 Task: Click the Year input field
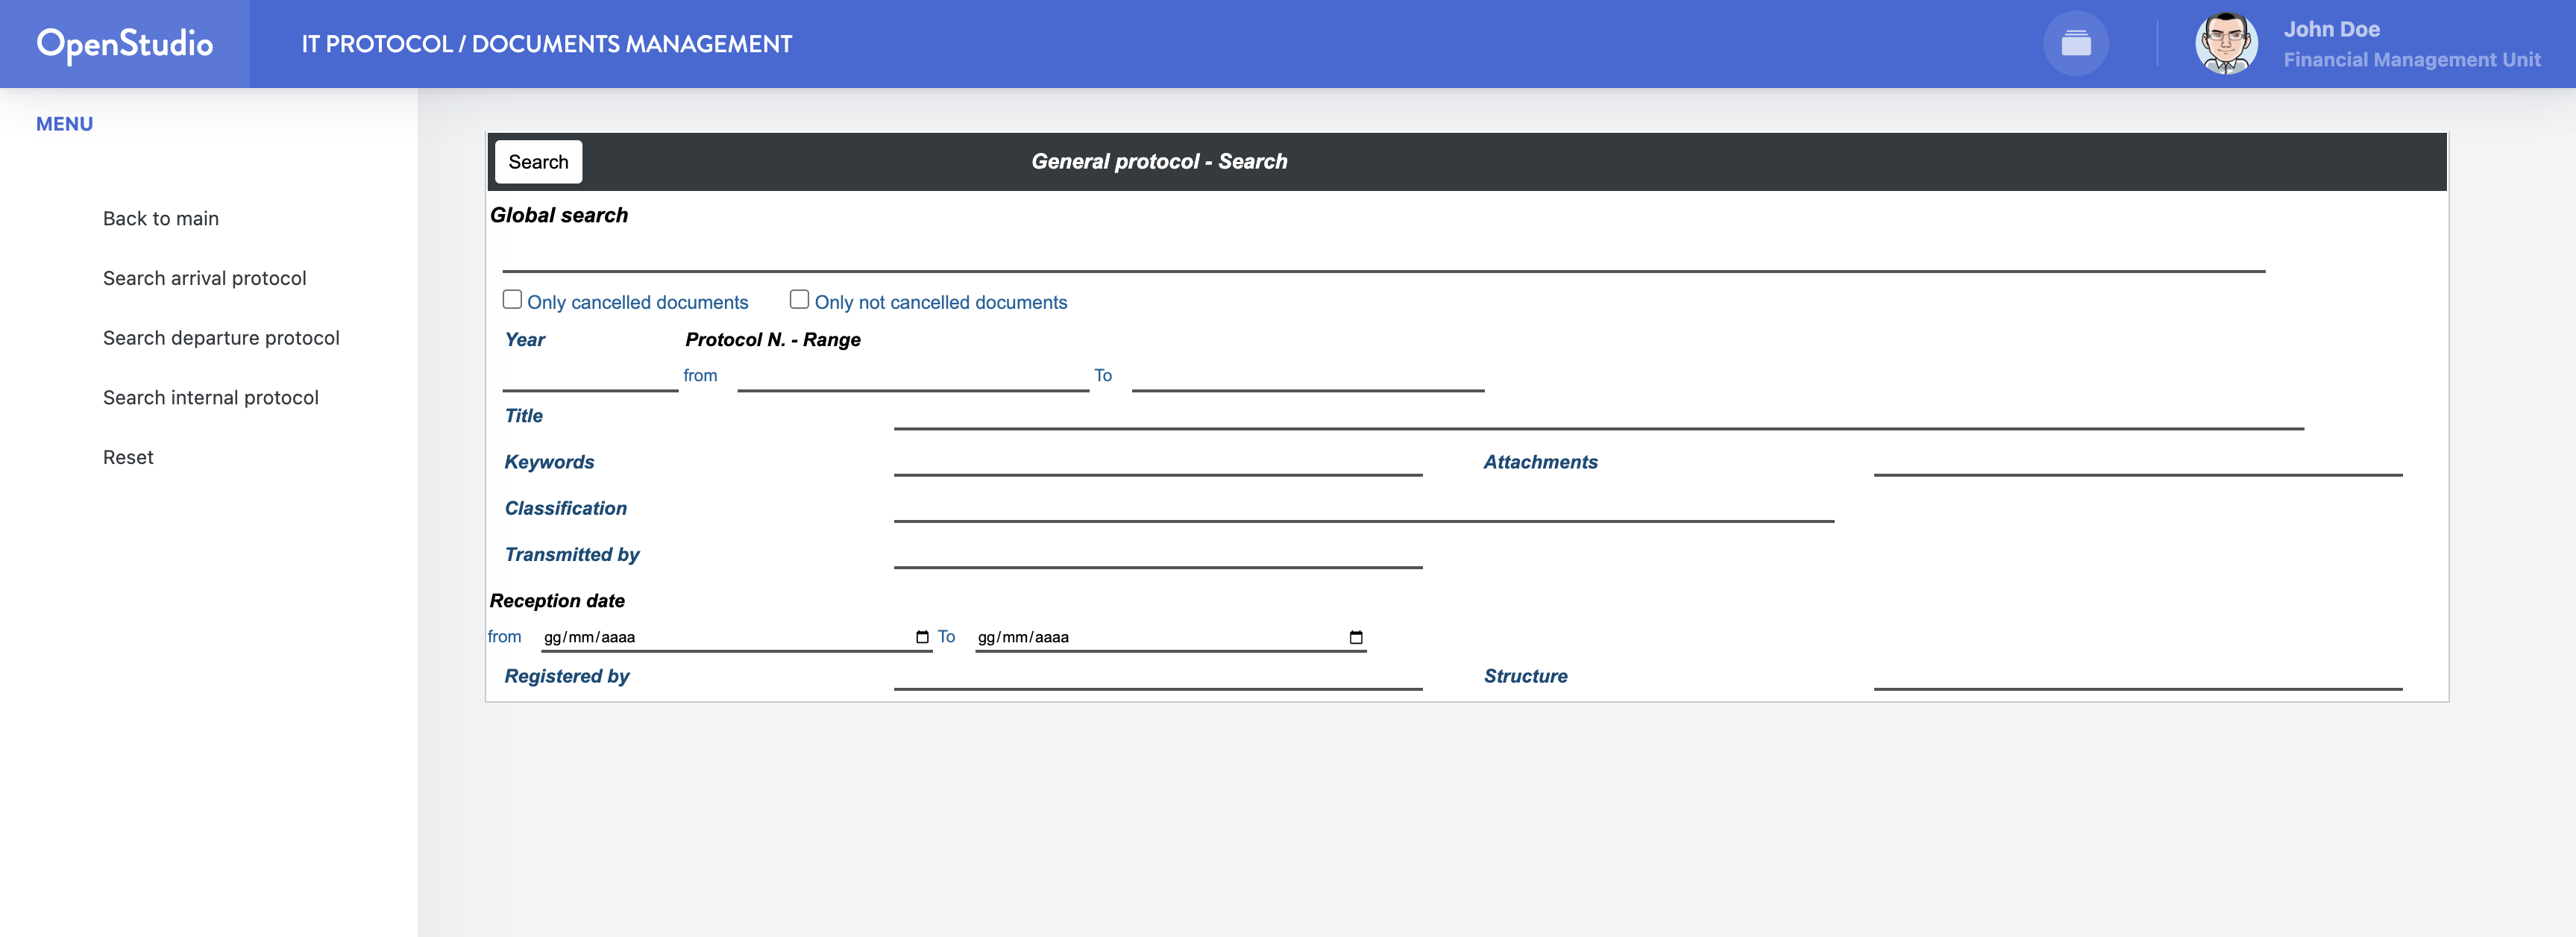590,376
